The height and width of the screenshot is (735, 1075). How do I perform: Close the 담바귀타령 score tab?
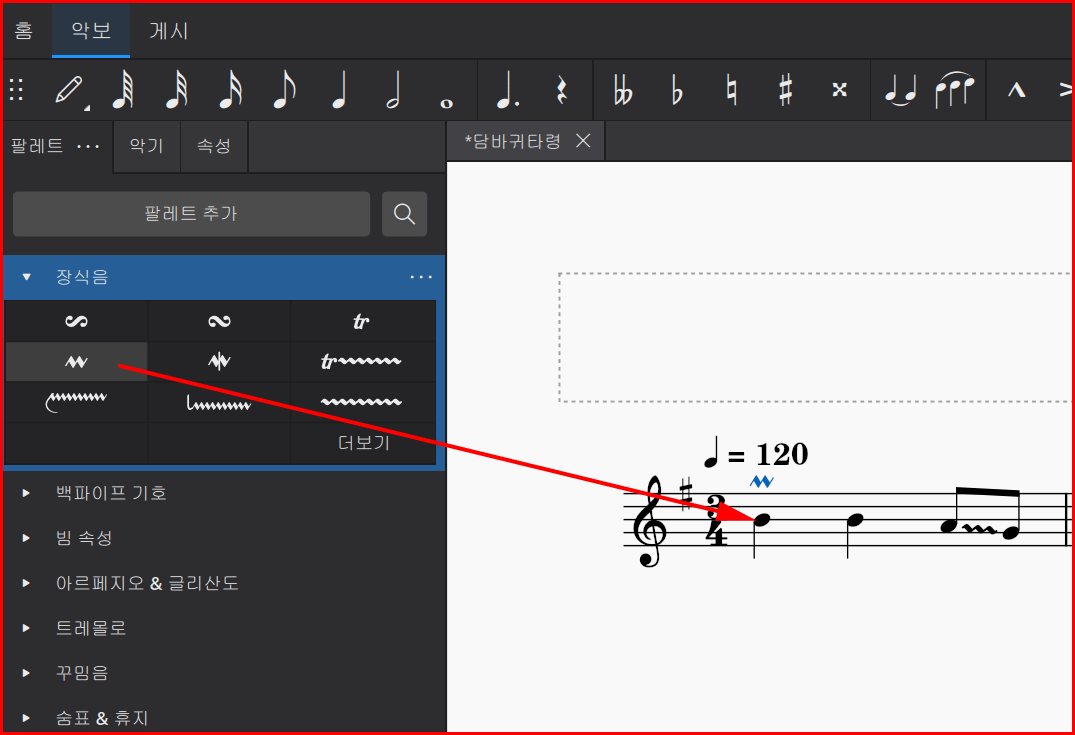point(583,141)
